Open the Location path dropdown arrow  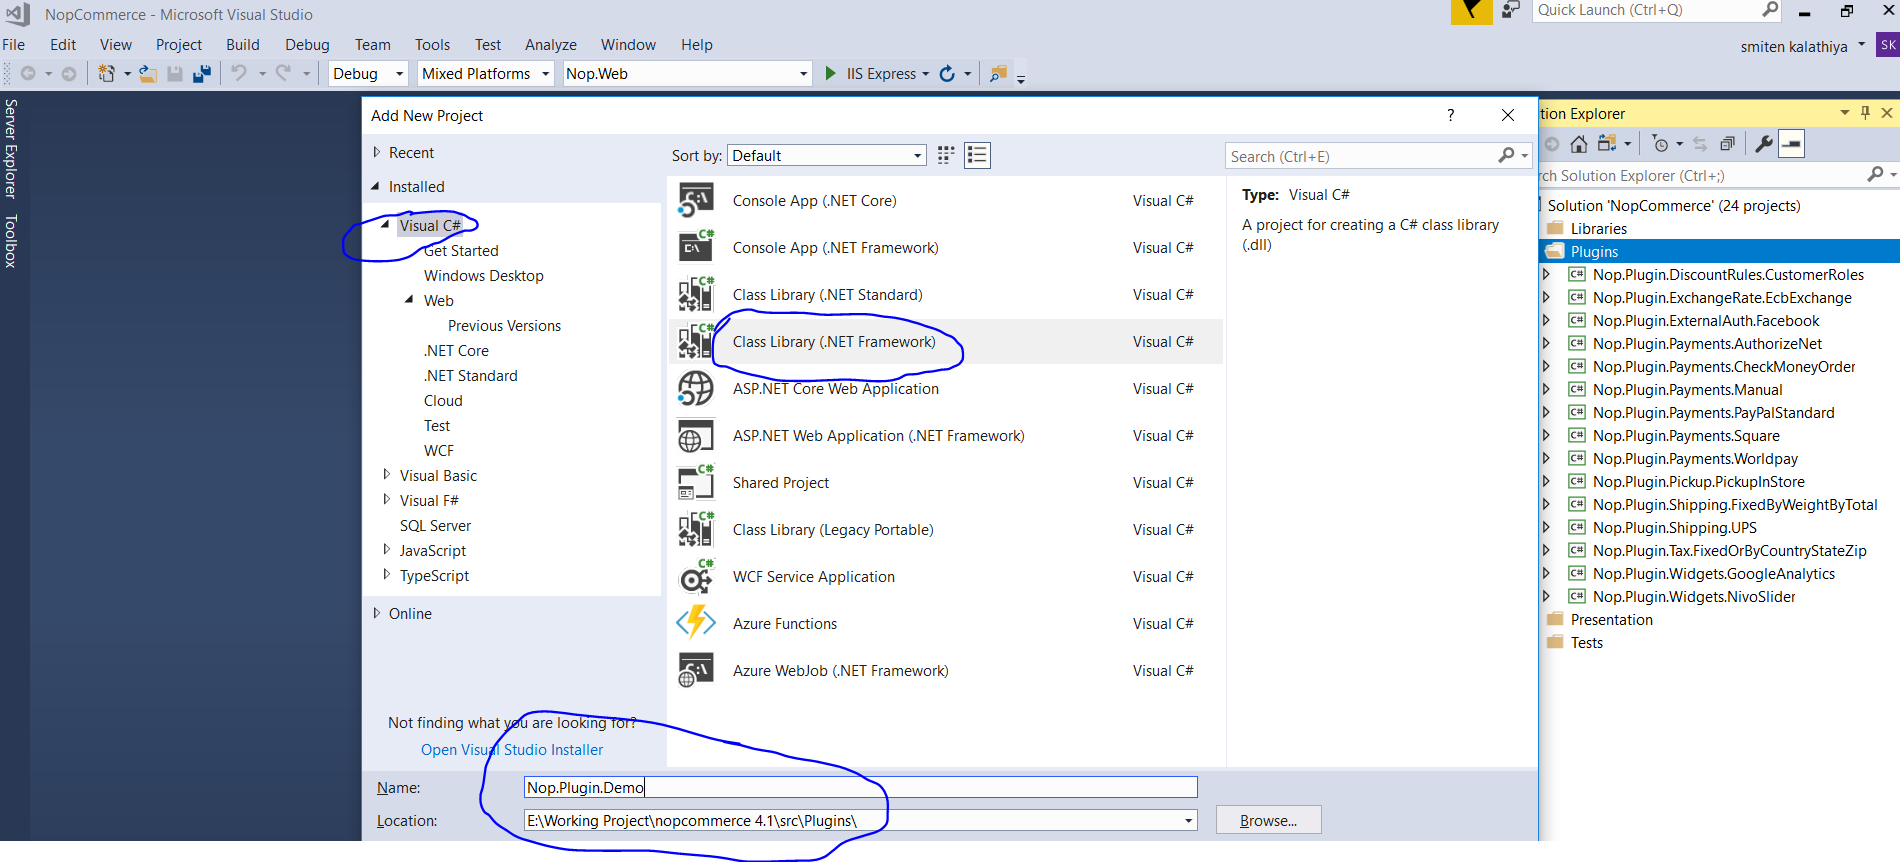(x=1188, y=820)
